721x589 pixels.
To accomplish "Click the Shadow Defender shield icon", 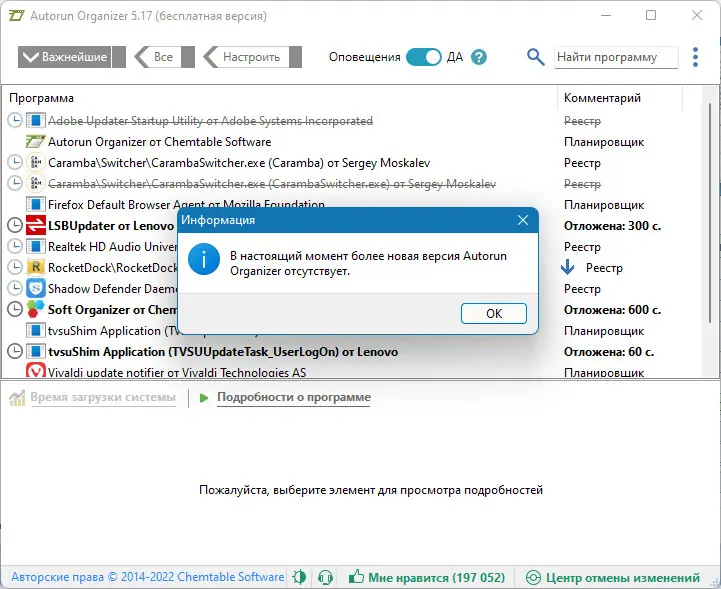I will pos(35,289).
